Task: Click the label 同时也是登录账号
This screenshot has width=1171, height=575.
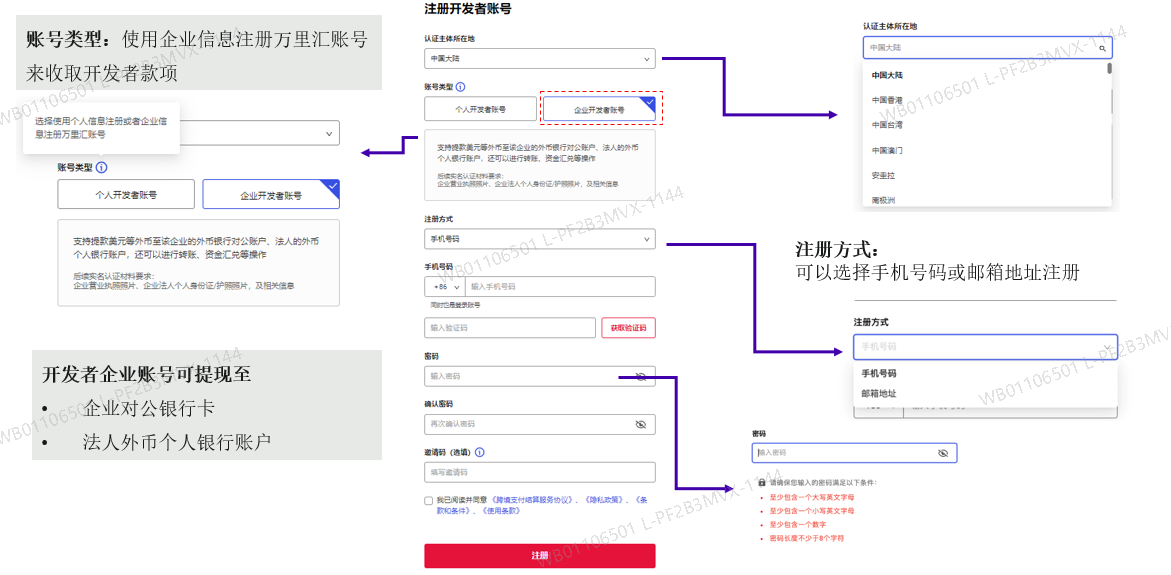Action: click(455, 305)
